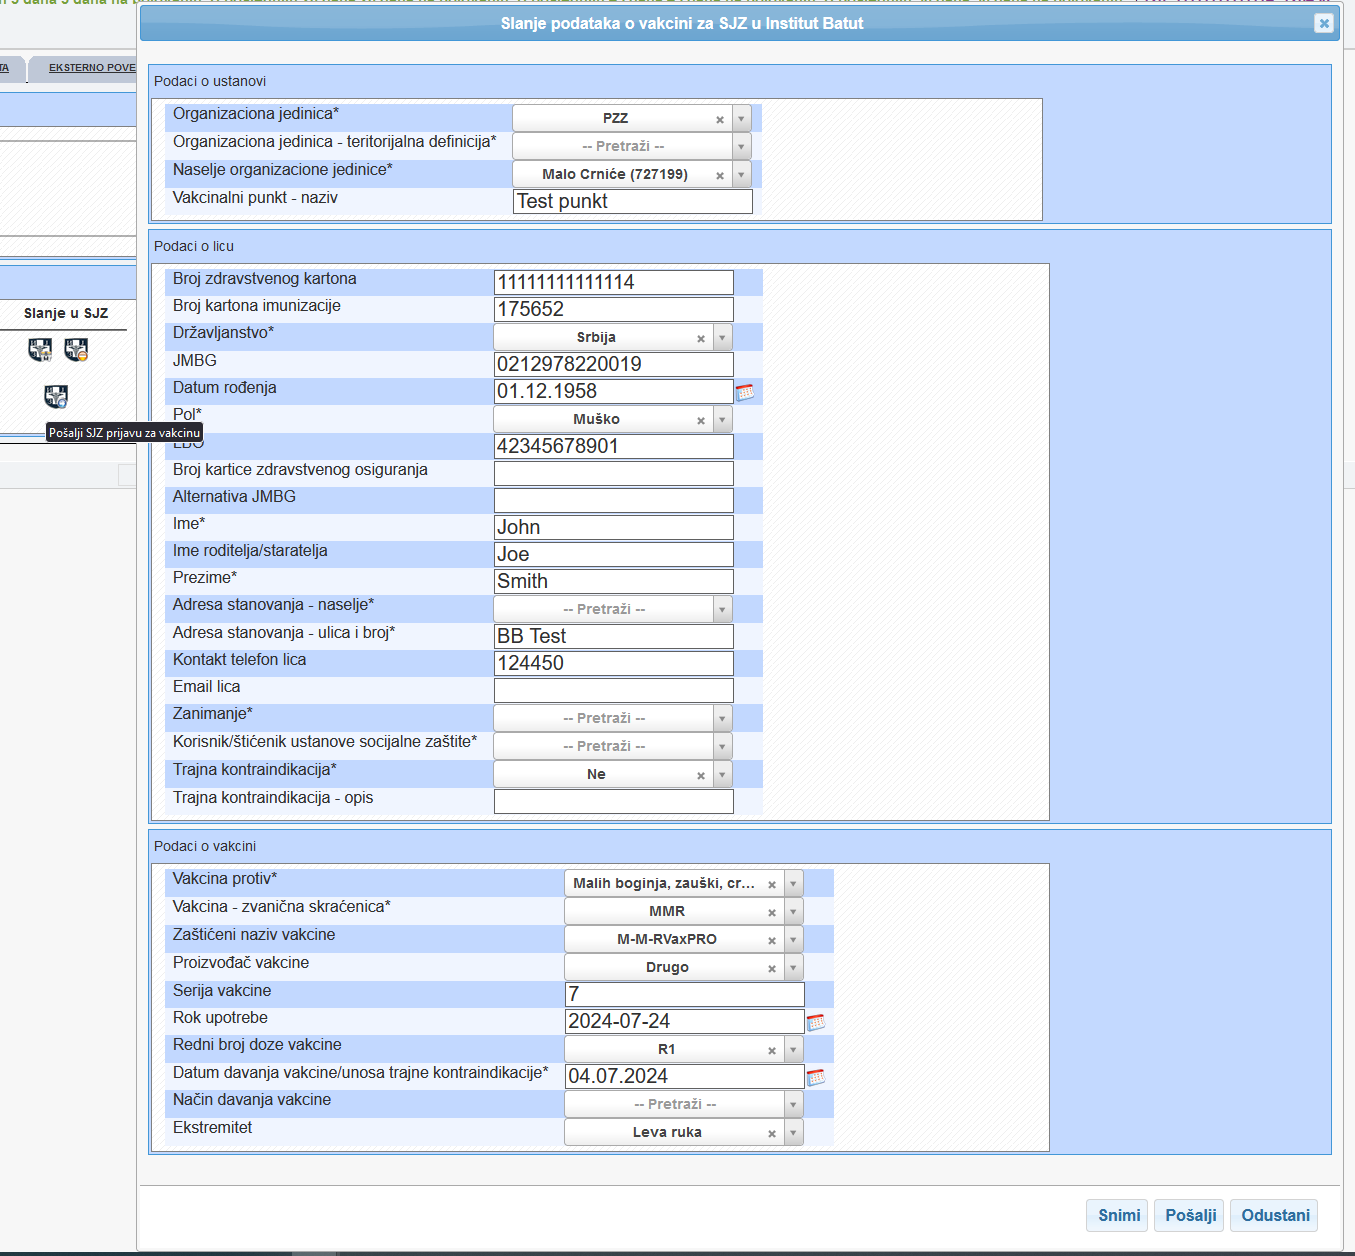
Task: Clear the Malo Crniće naselje selection
Action: pos(720,175)
